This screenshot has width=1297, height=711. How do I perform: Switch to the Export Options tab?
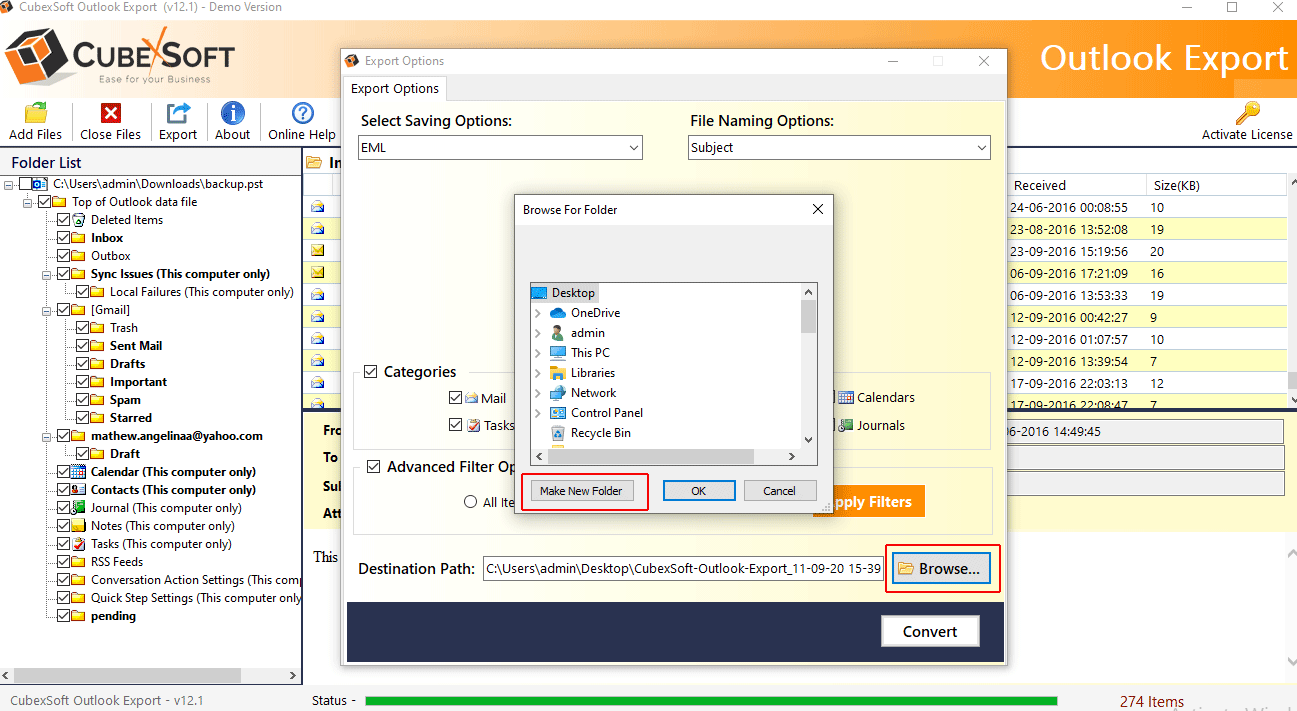[395, 89]
